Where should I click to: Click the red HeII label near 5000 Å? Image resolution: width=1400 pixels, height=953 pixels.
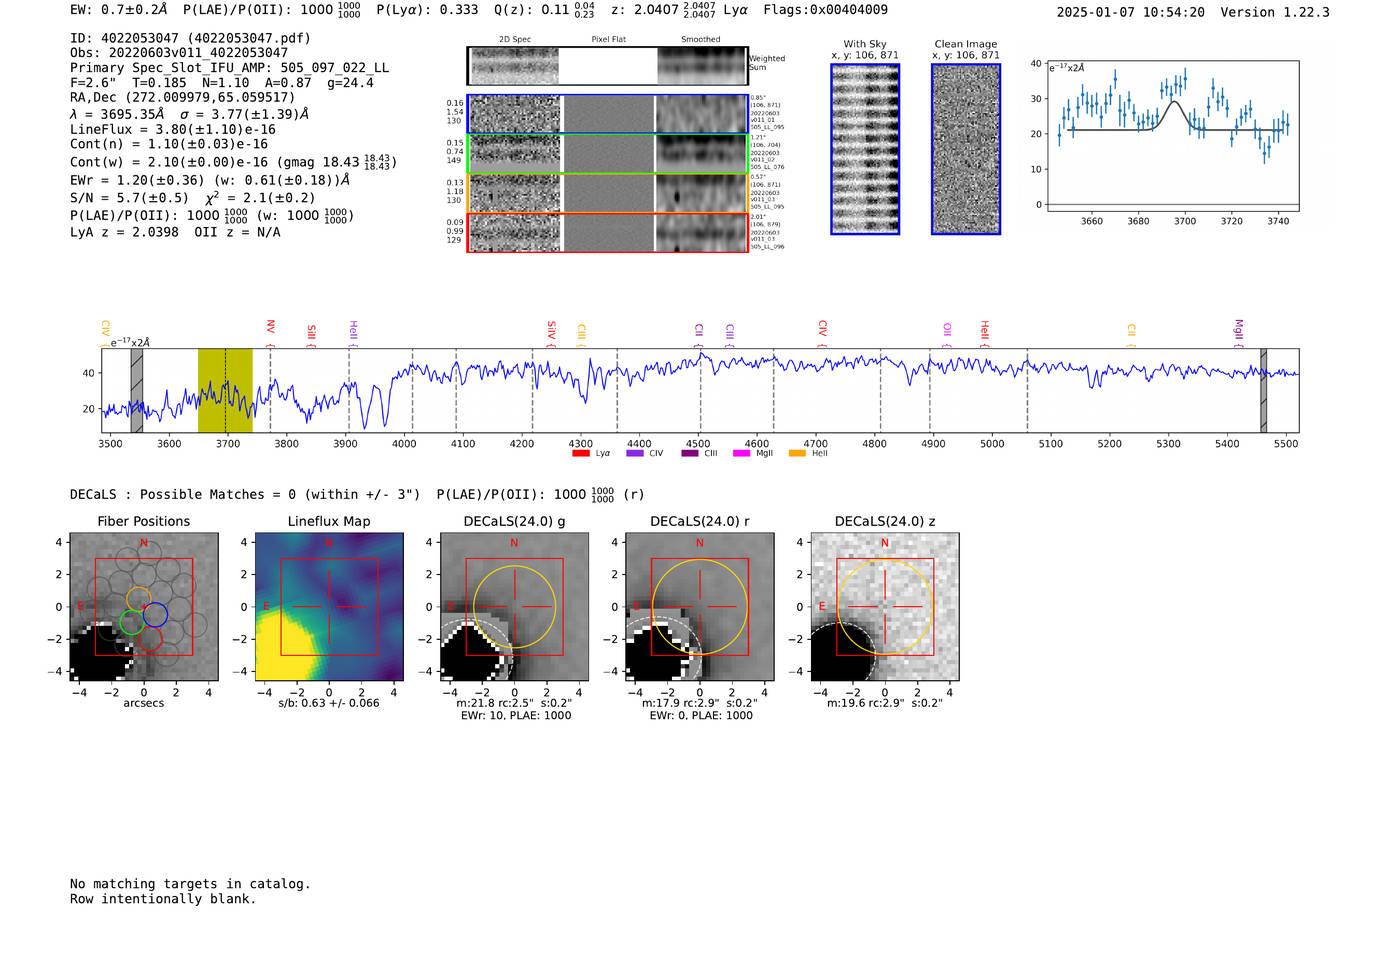(984, 331)
